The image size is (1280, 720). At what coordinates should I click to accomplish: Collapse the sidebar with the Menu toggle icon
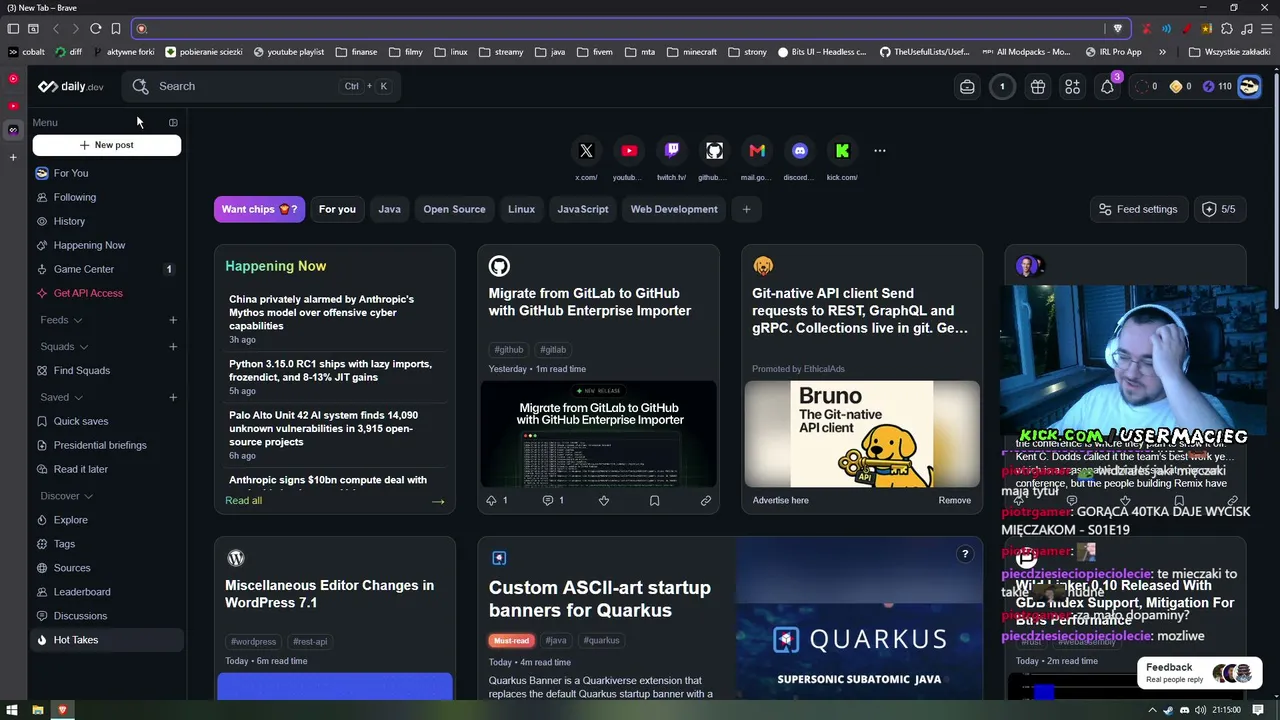click(x=173, y=123)
